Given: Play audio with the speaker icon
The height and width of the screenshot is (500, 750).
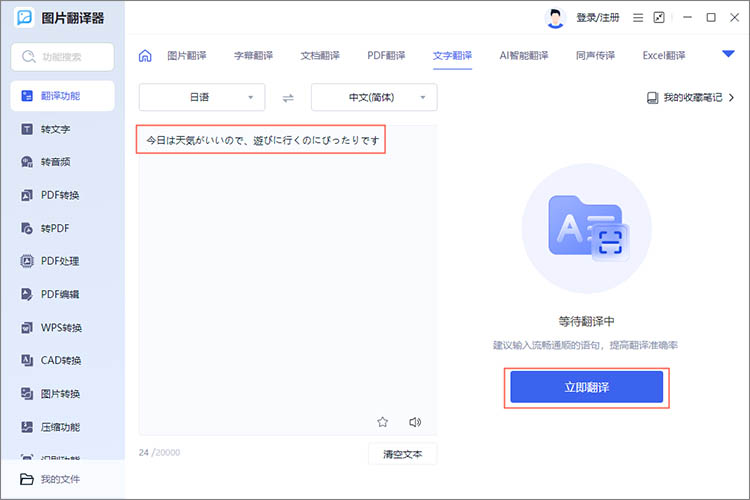Looking at the screenshot, I should tap(415, 422).
